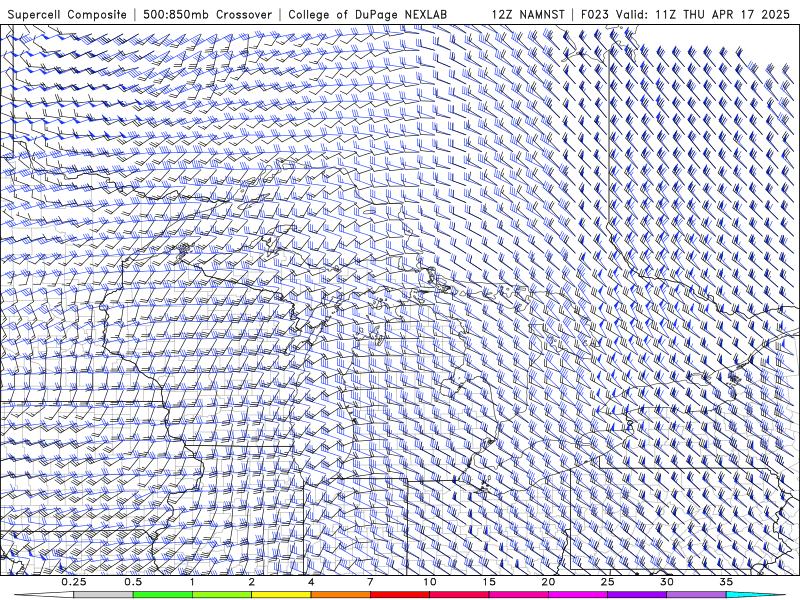Click the red 7–10 color bar segment
Viewport: 800px width, 600px height.
[399, 595]
